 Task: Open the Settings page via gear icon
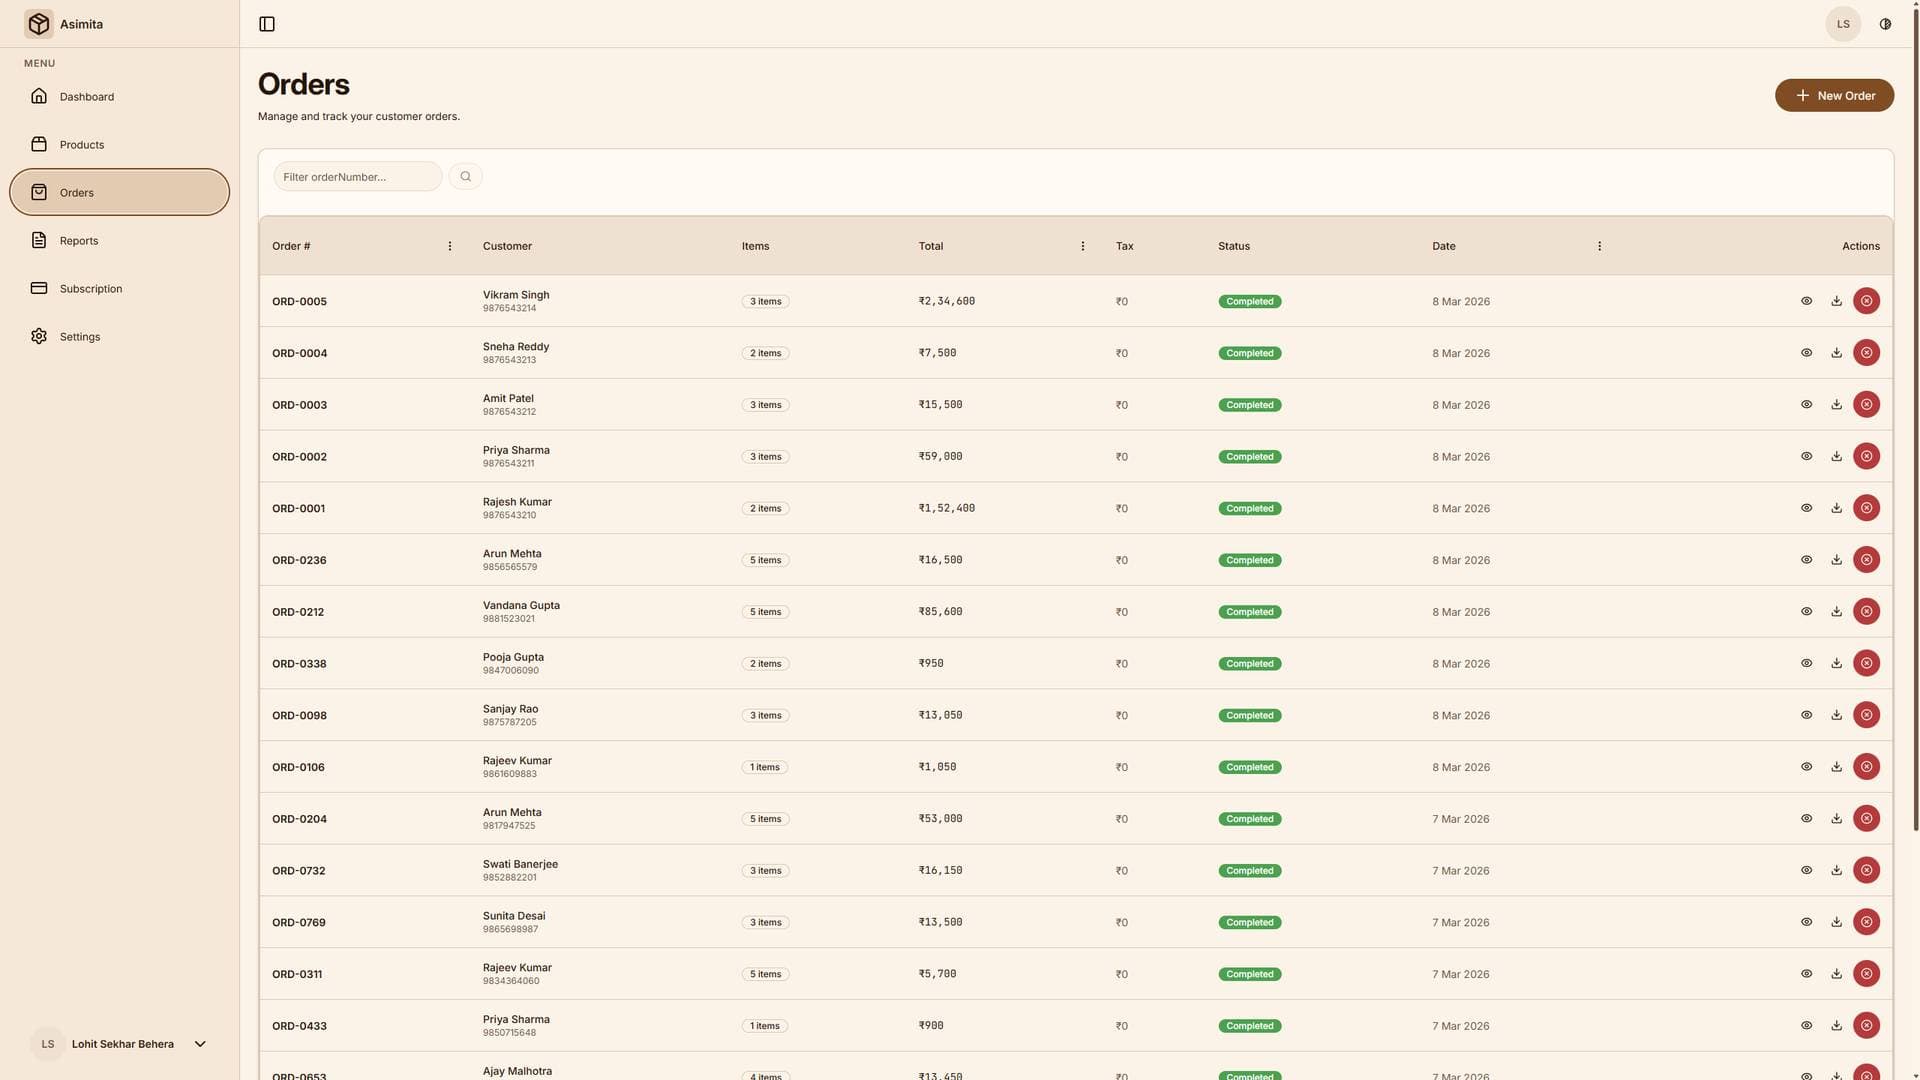point(79,336)
